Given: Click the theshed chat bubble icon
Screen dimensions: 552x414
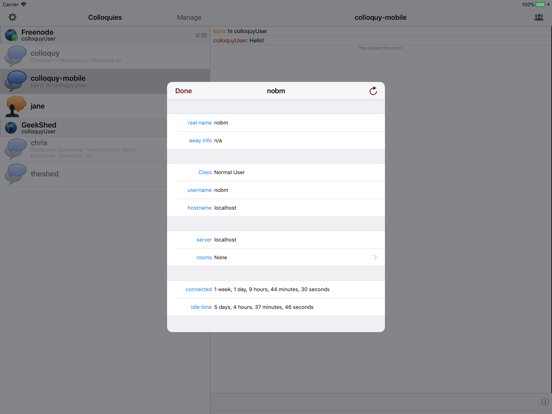Looking at the screenshot, I should (15, 174).
